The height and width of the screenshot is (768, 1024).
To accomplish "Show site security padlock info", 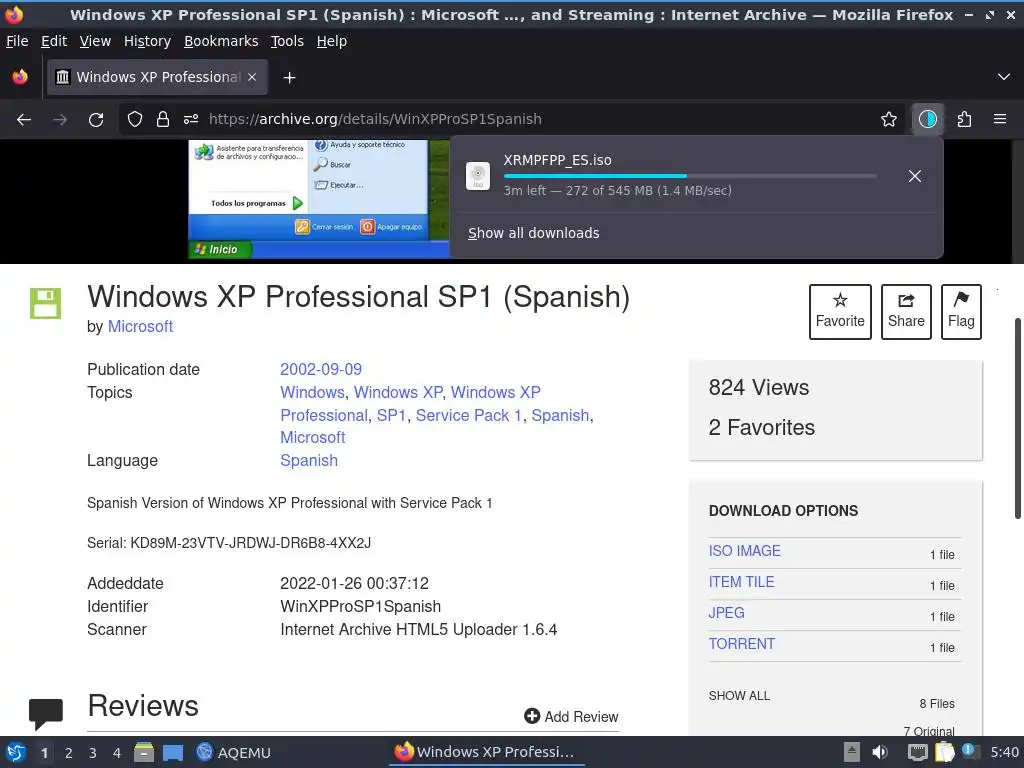I will (x=163, y=119).
